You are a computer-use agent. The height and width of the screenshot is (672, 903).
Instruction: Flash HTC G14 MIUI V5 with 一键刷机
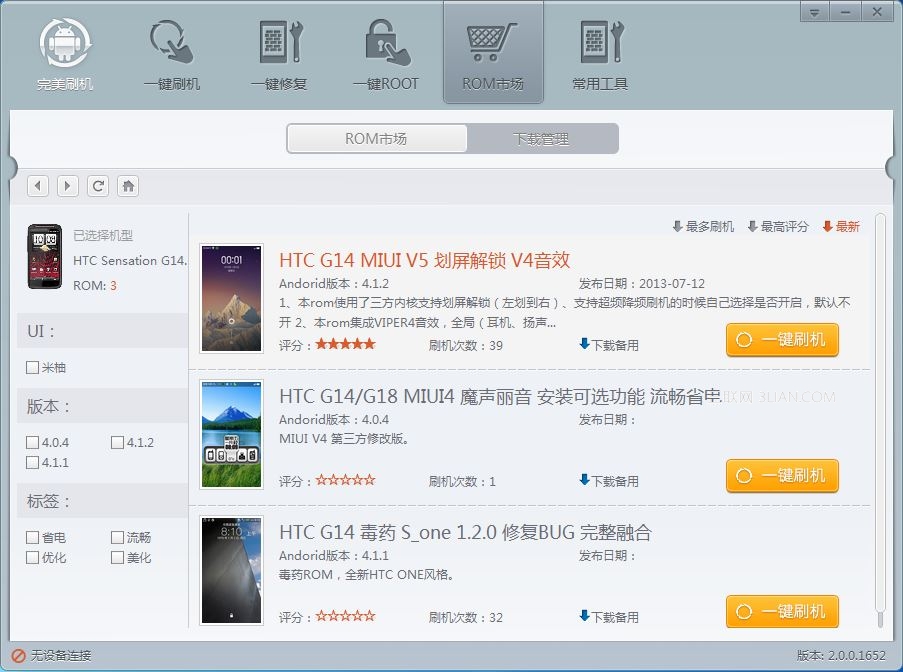[782, 340]
